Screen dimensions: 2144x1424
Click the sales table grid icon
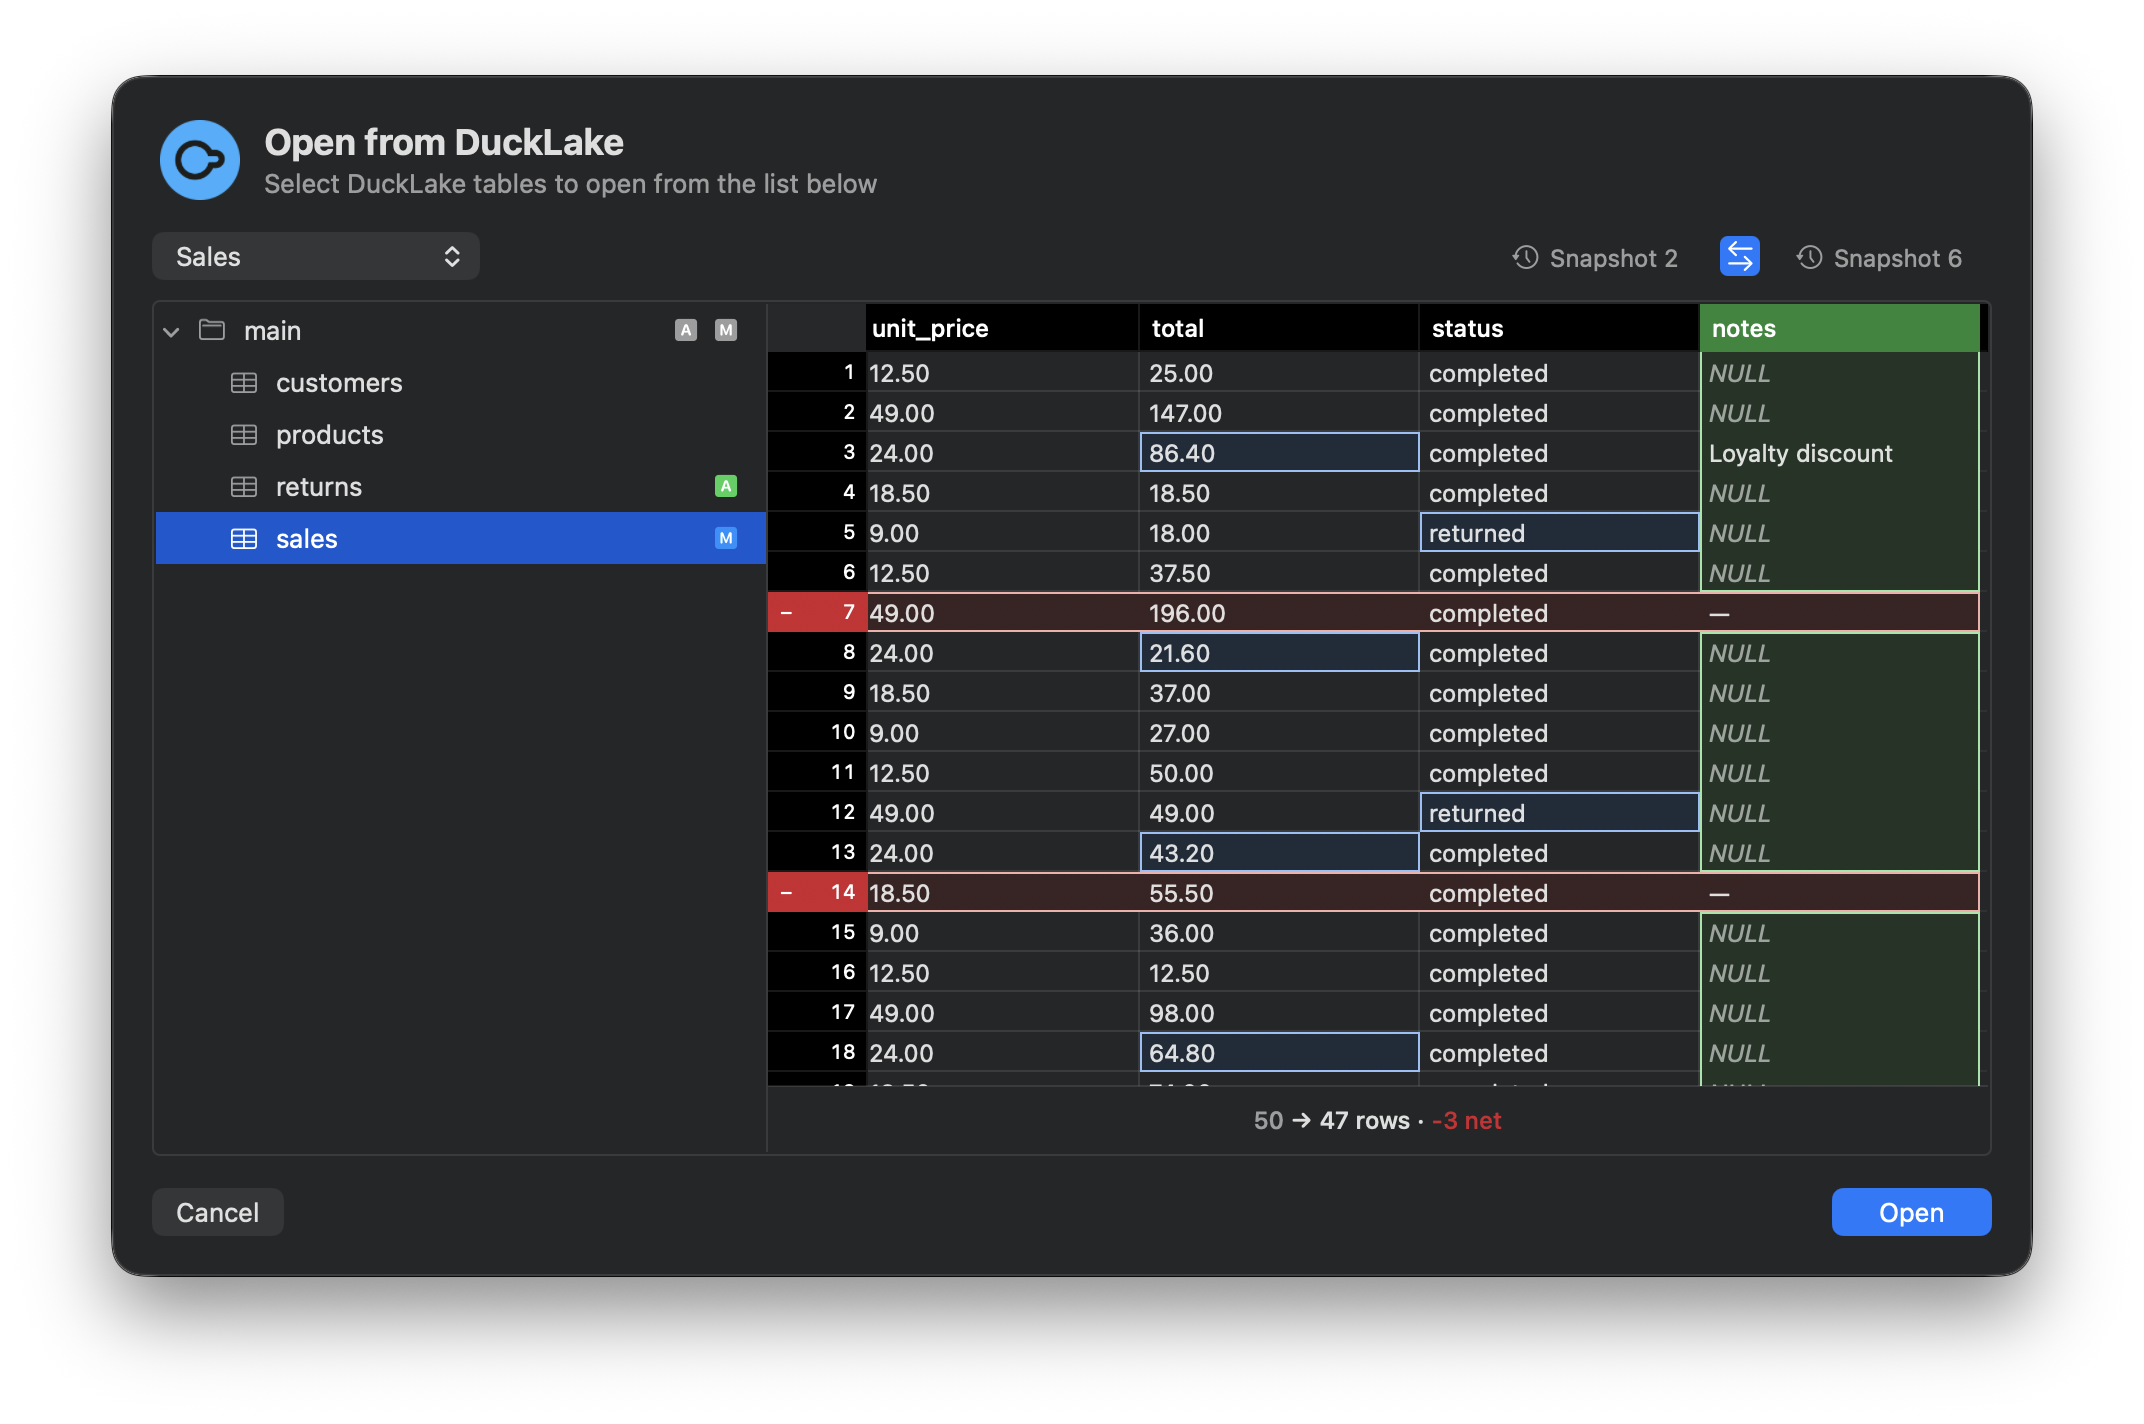pos(244,539)
